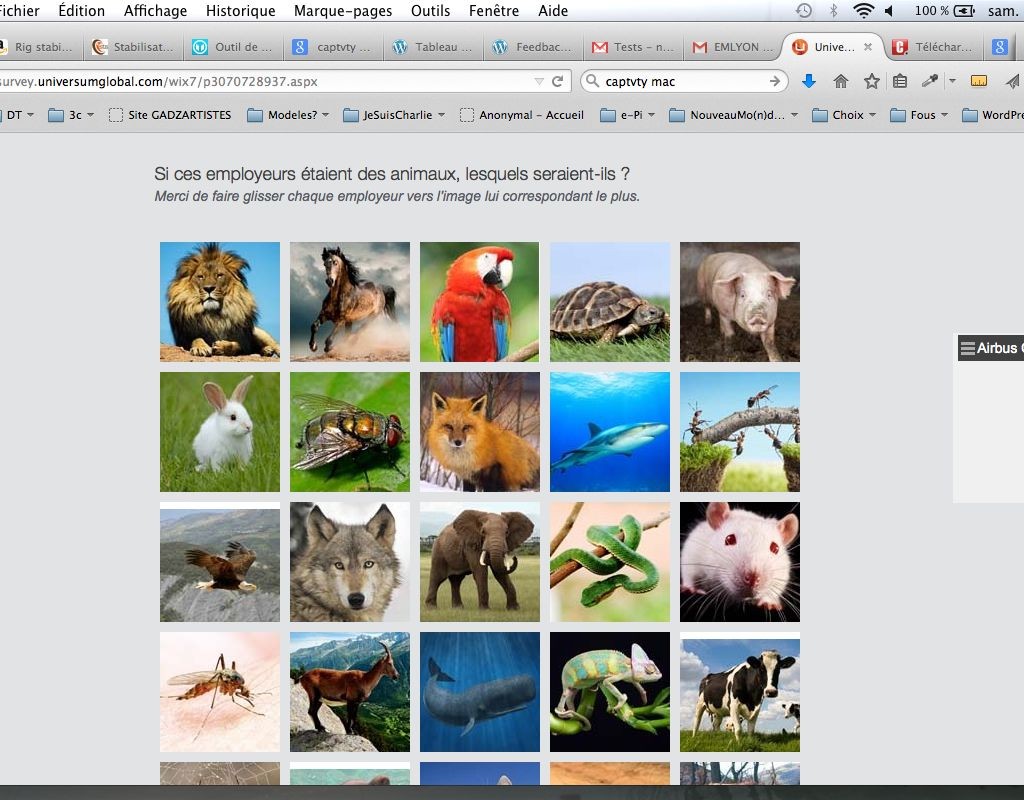Open the bookmarks list icon
1024x800 pixels.
[900, 81]
